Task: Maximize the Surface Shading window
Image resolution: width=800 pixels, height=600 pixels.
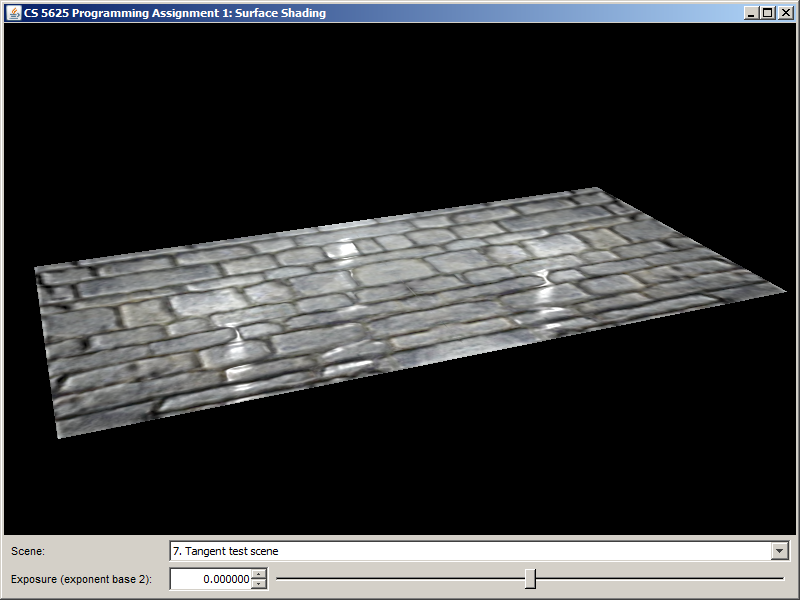Action: click(x=767, y=13)
